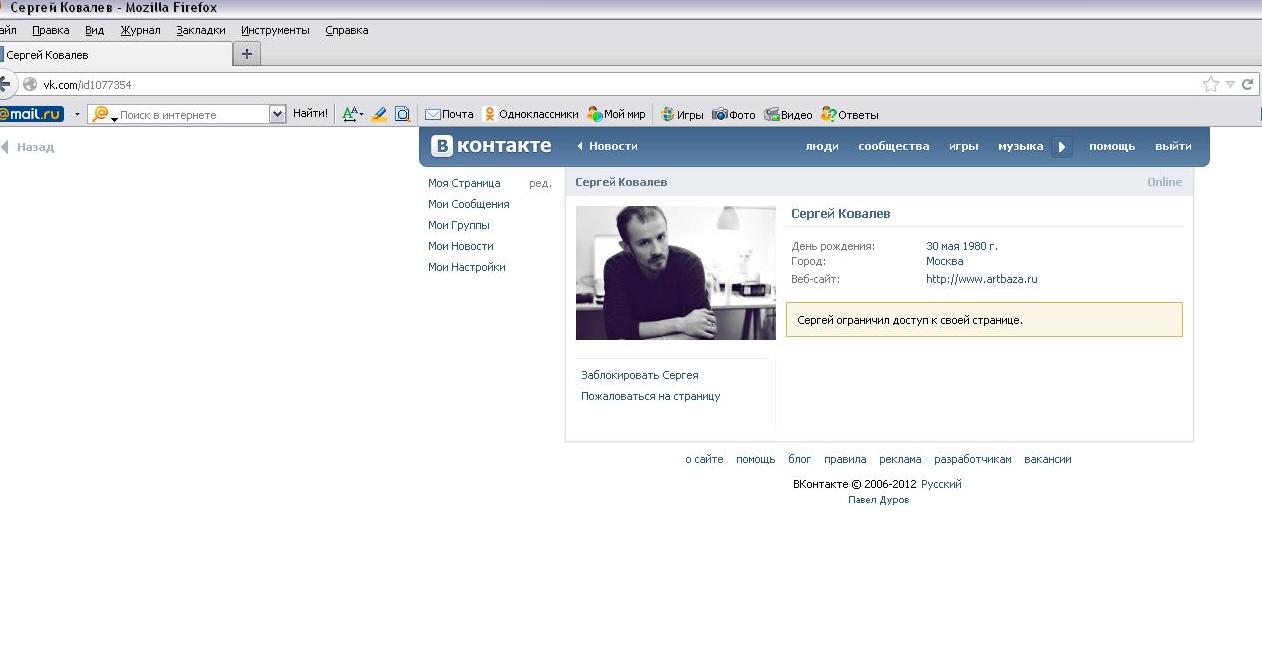Open правила footer link
Screen dimensions: 1262x656
tap(845, 459)
